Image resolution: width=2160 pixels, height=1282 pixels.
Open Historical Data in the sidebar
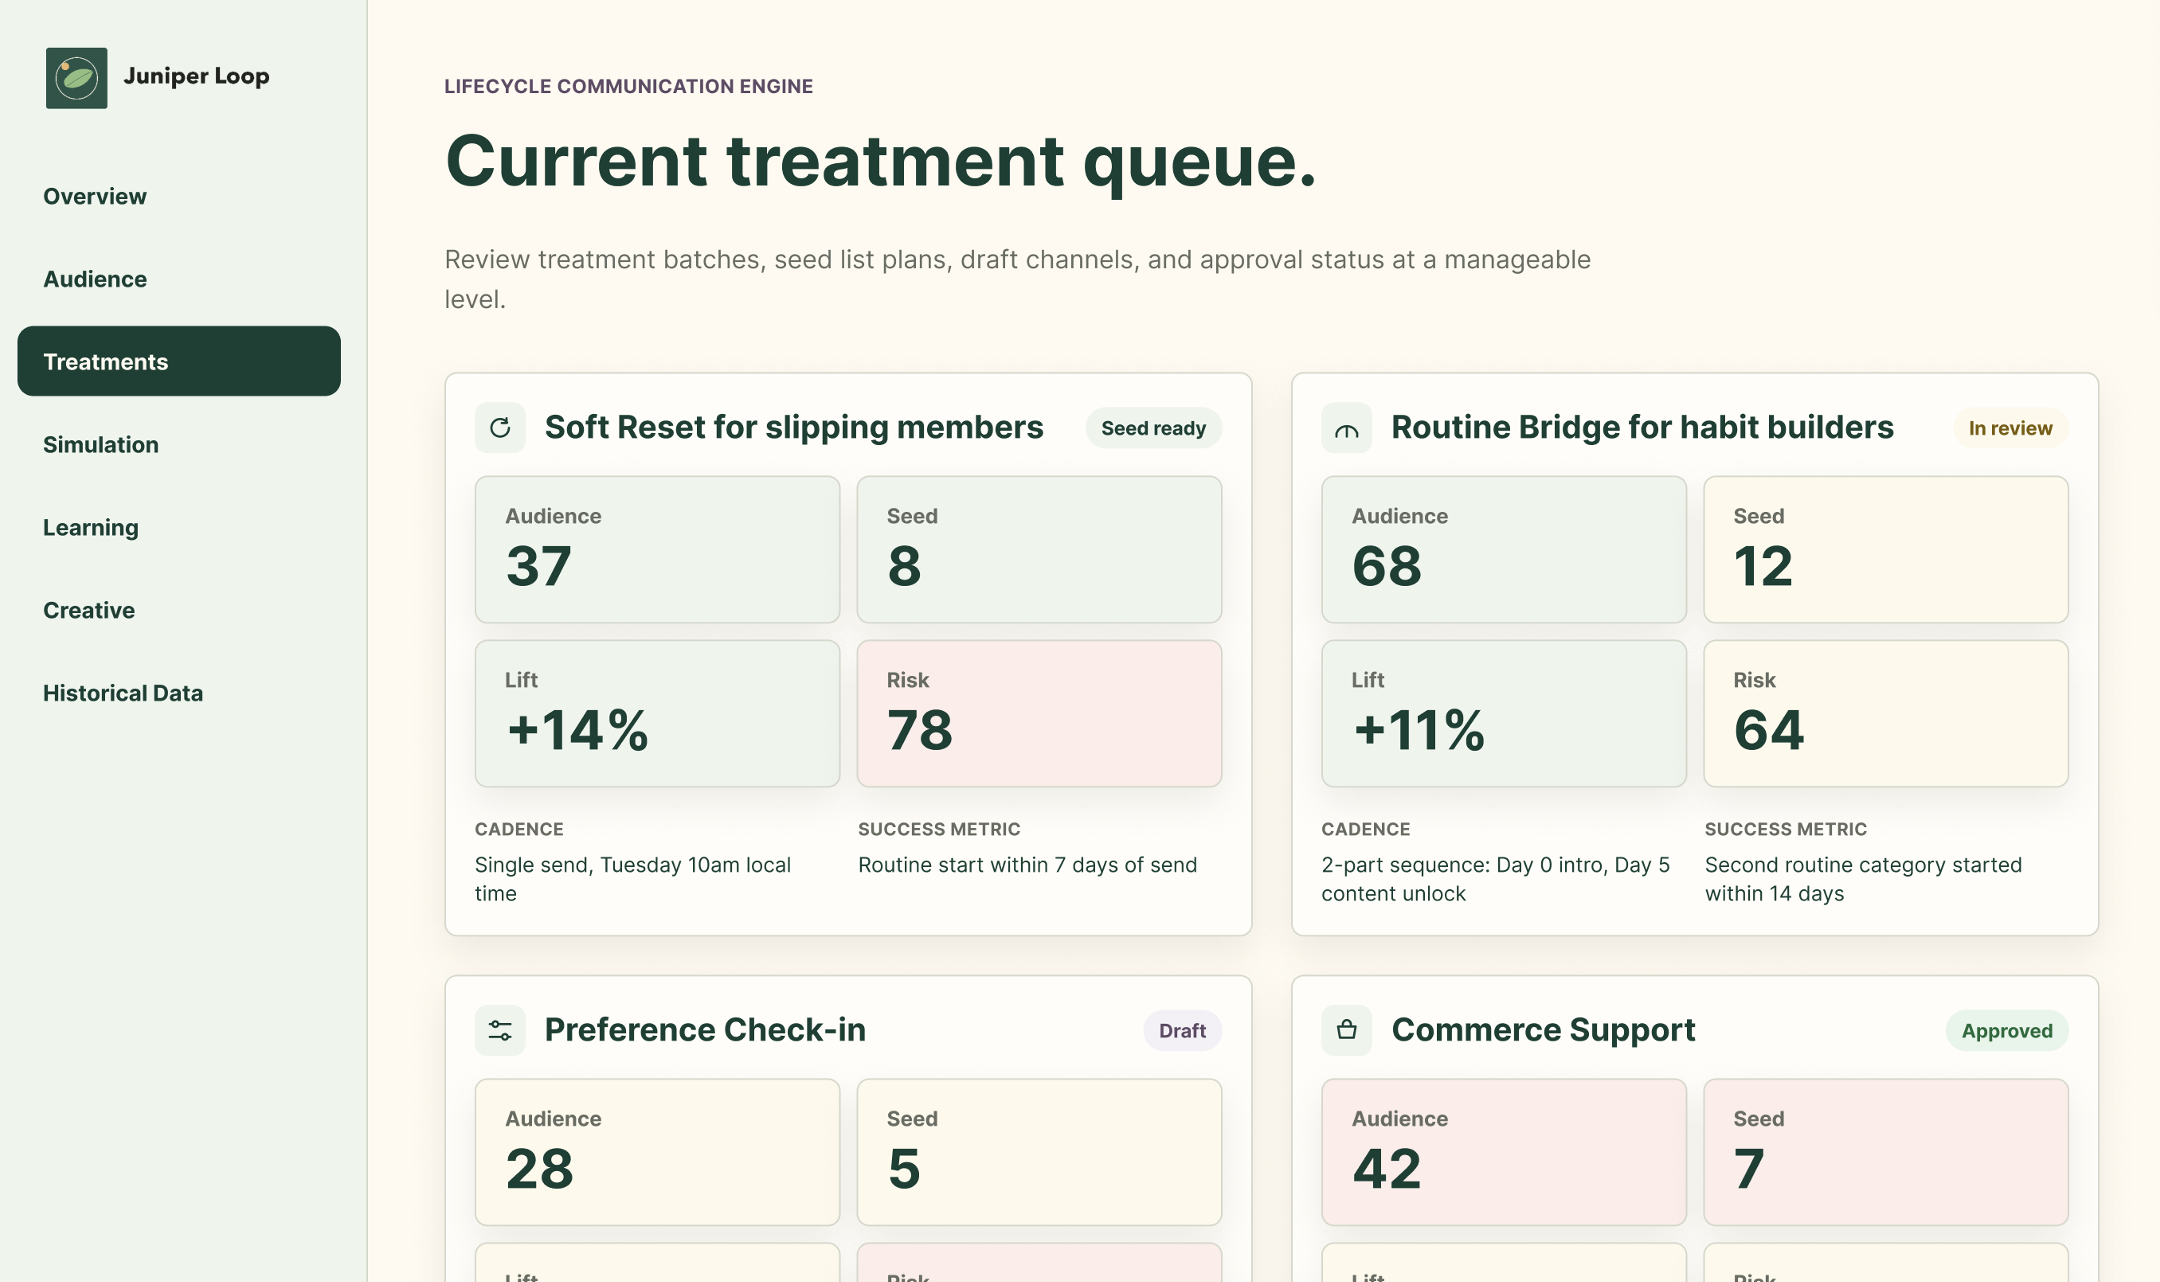(179, 693)
